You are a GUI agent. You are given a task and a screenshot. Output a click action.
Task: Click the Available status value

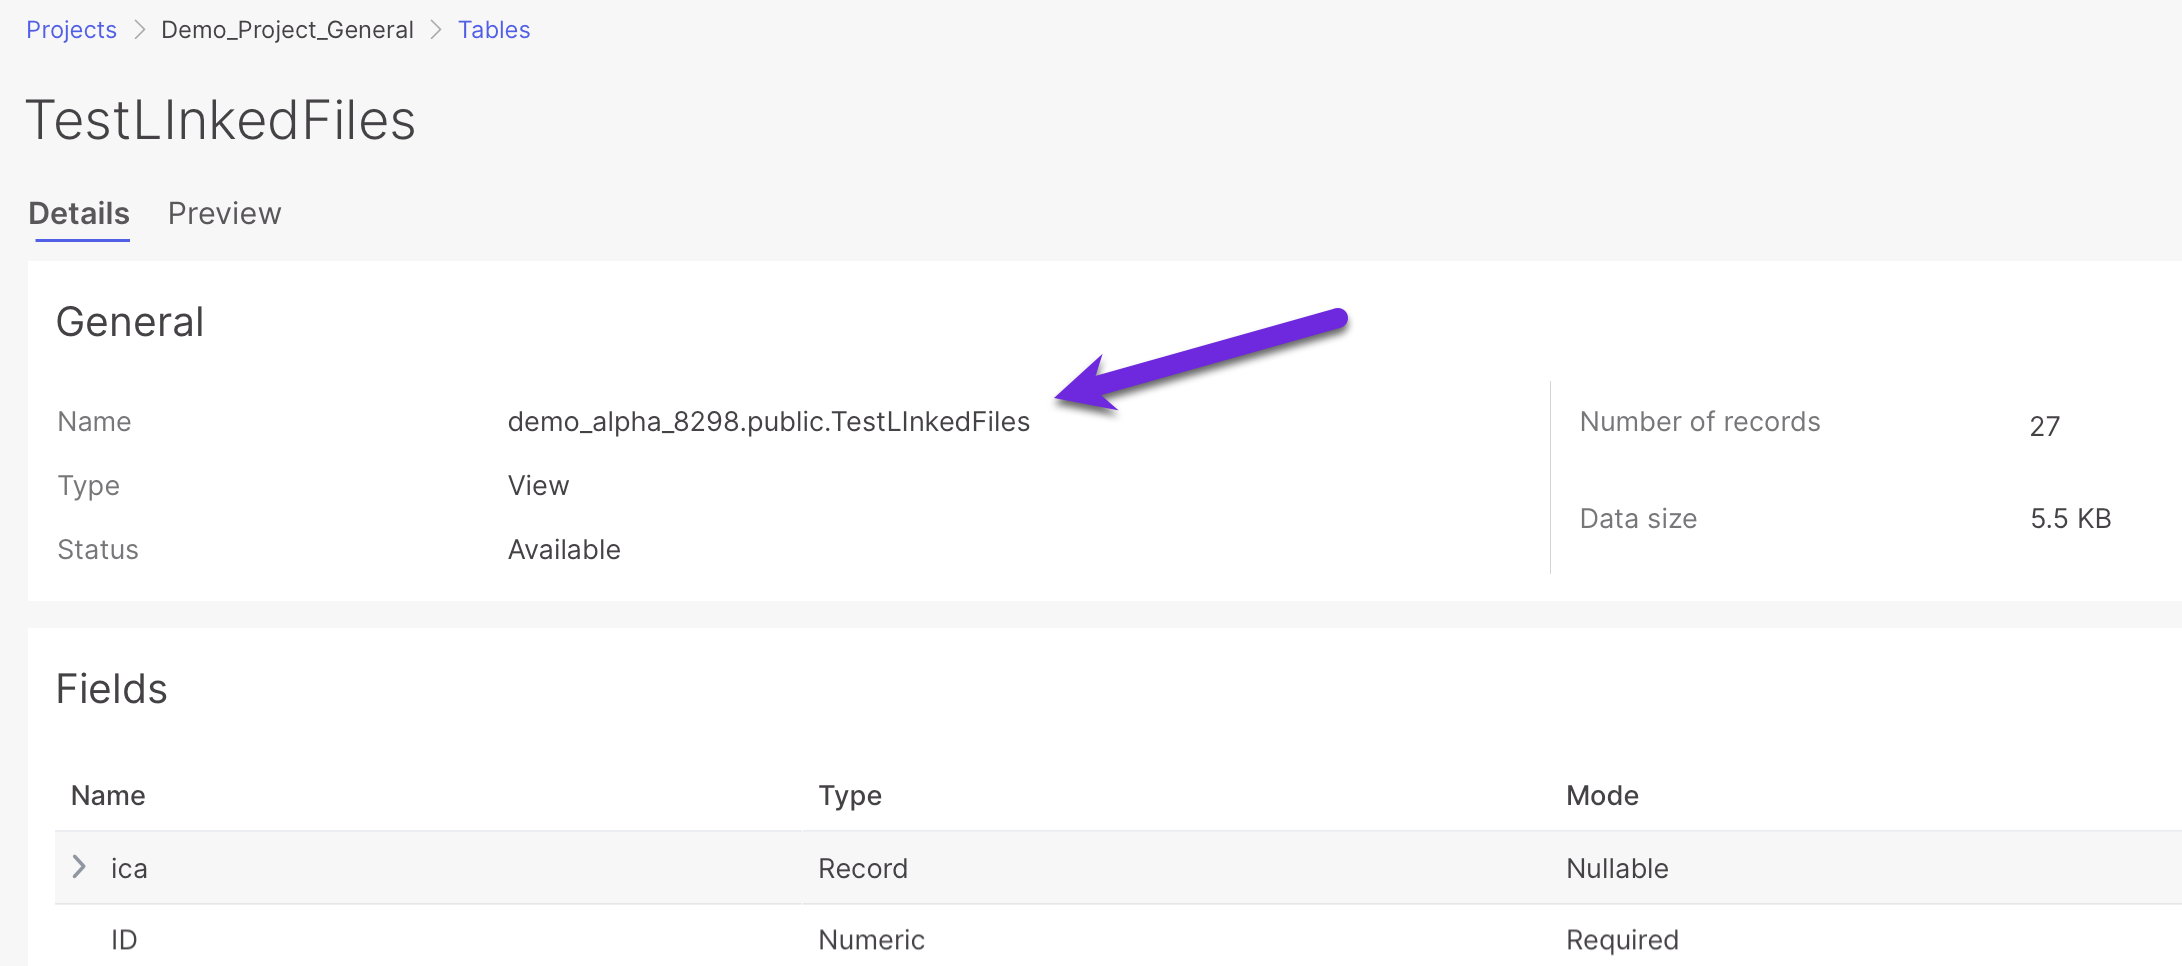point(564,550)
